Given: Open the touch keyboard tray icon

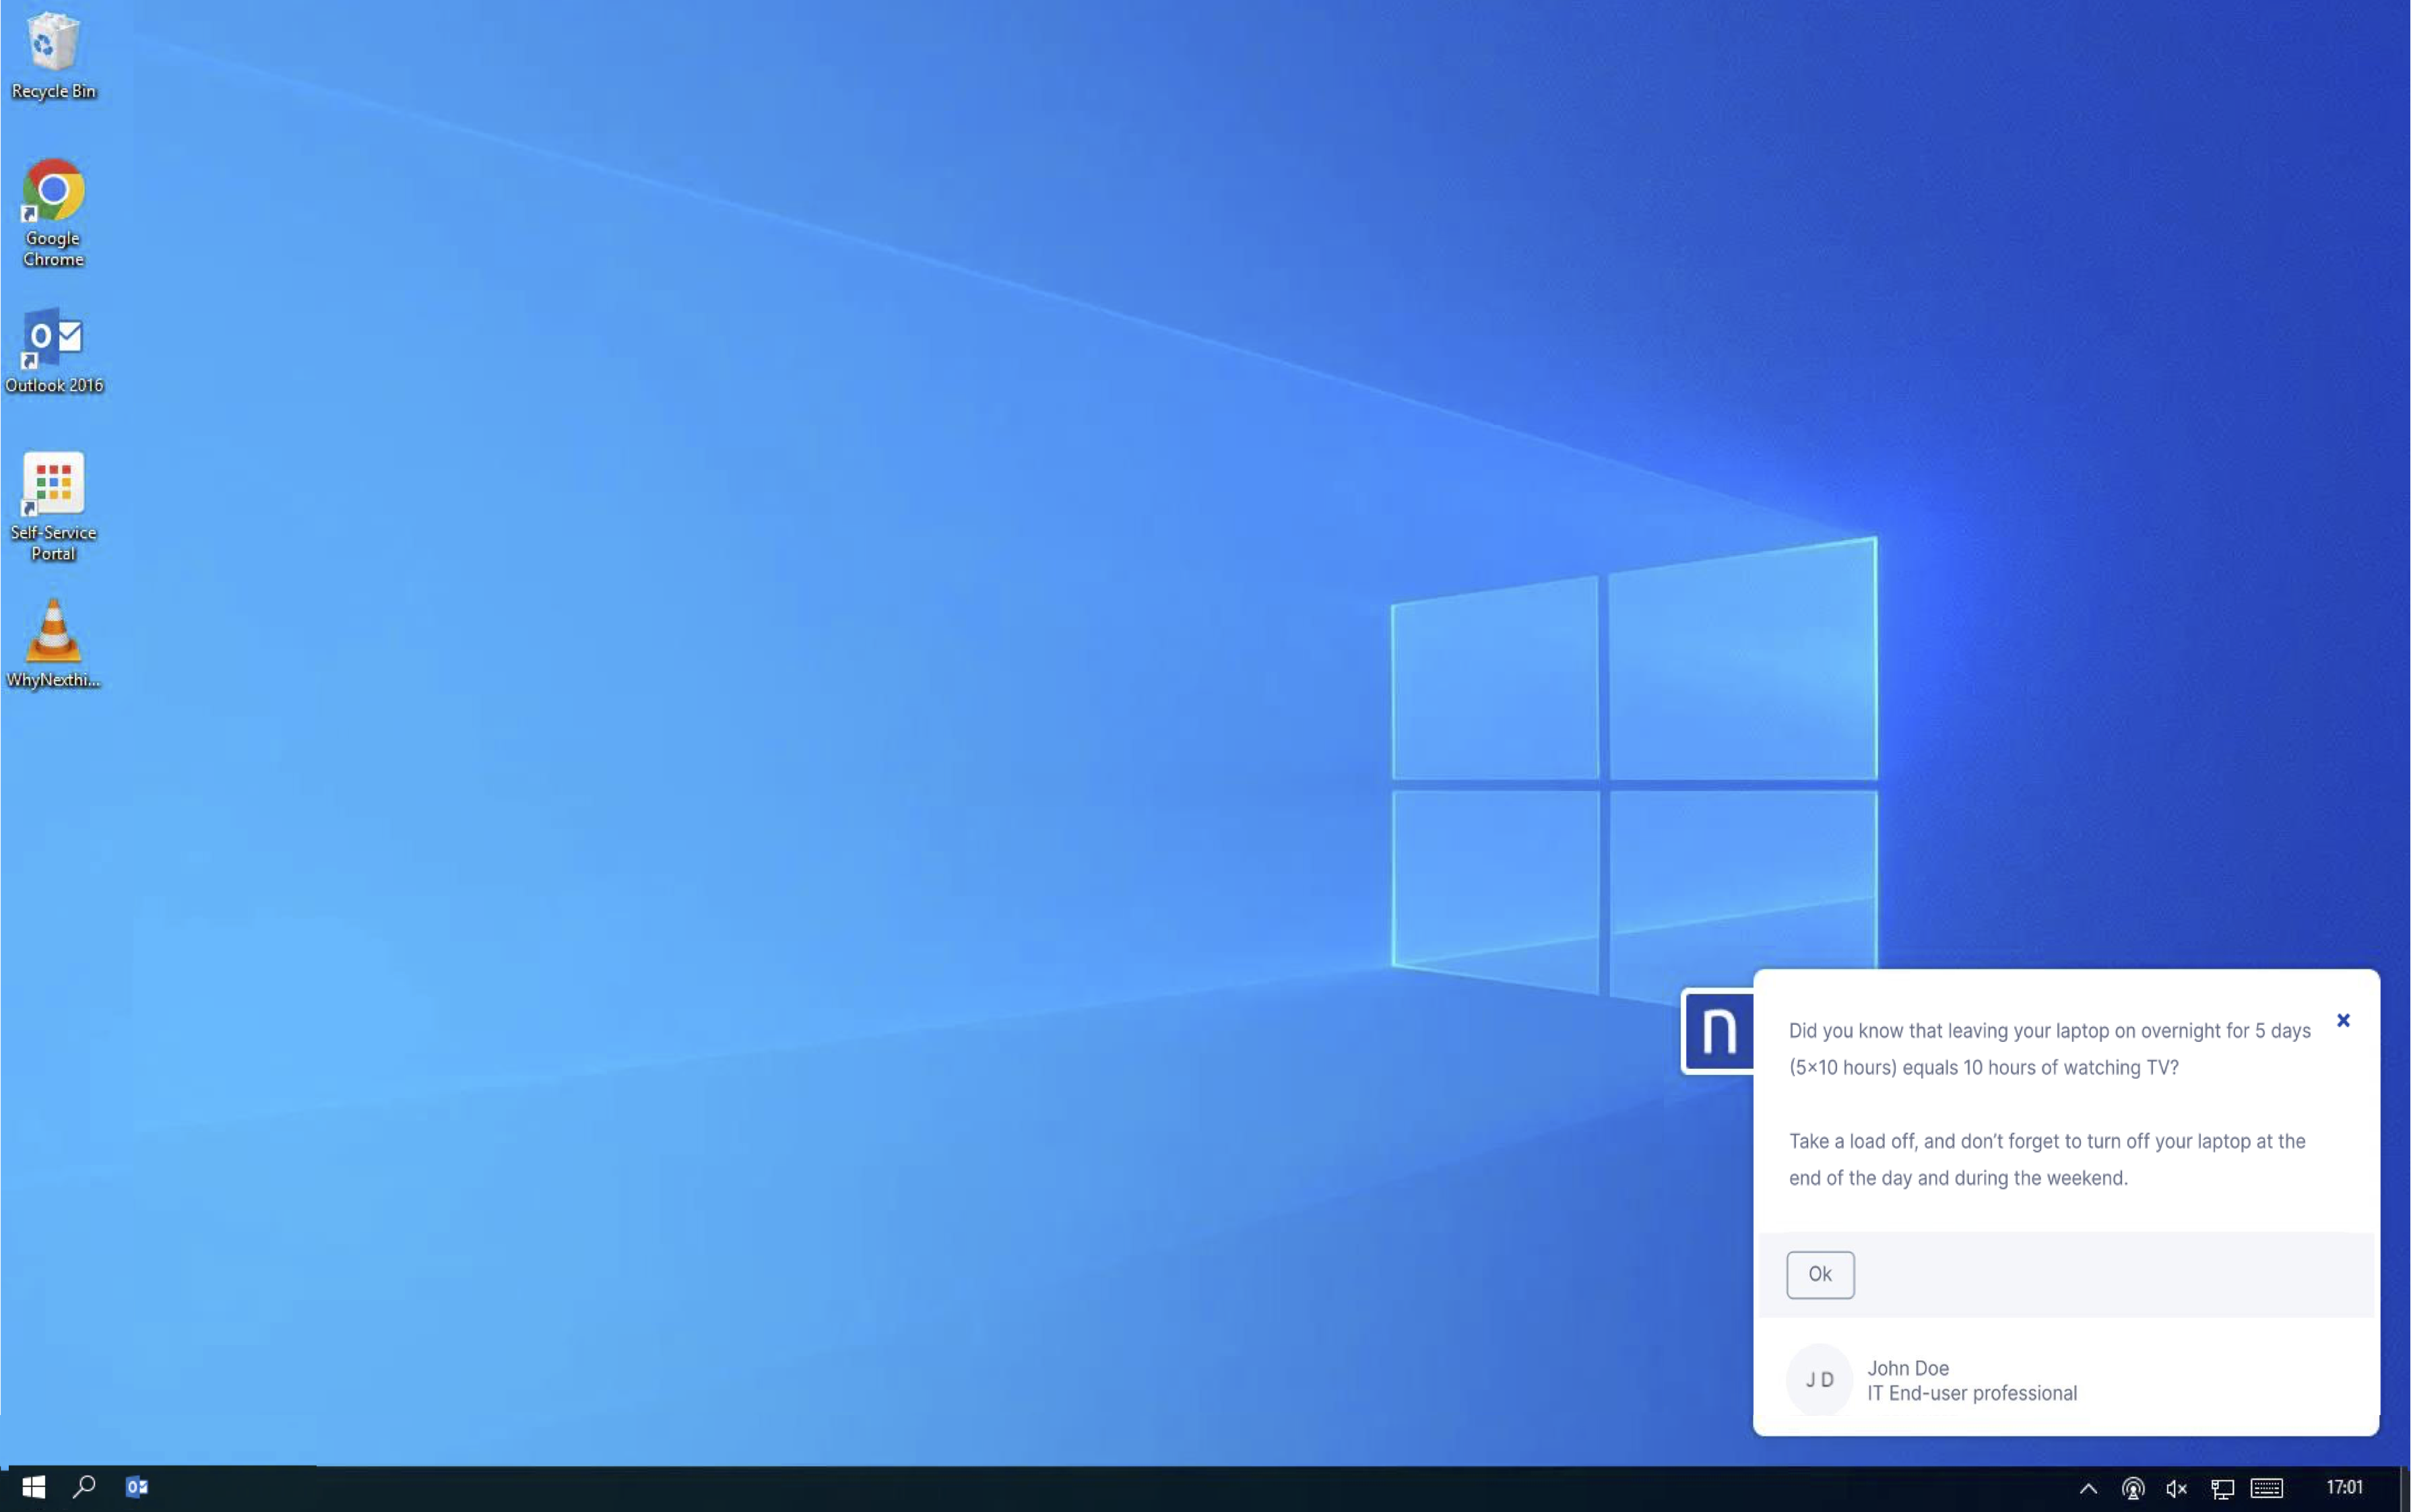Looking at the screenshot, I should pos(2266,1488).
